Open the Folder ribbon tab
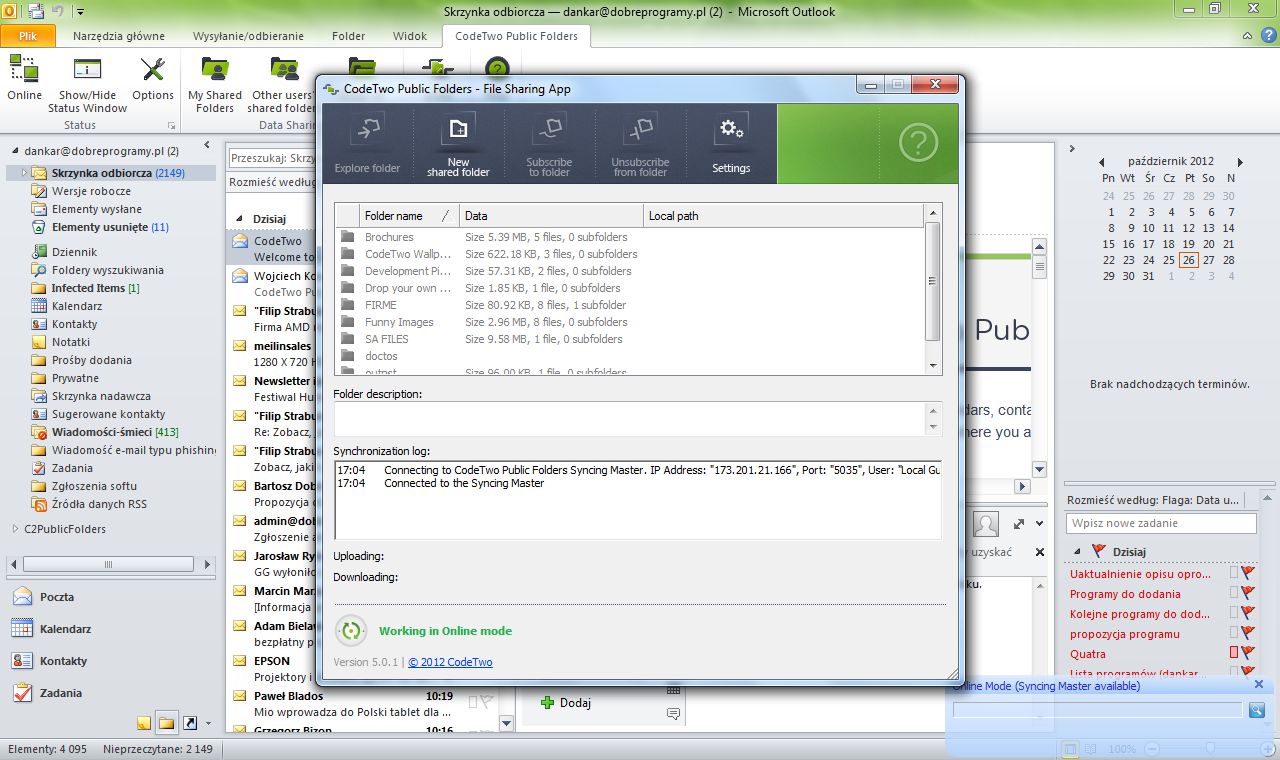 349,36
